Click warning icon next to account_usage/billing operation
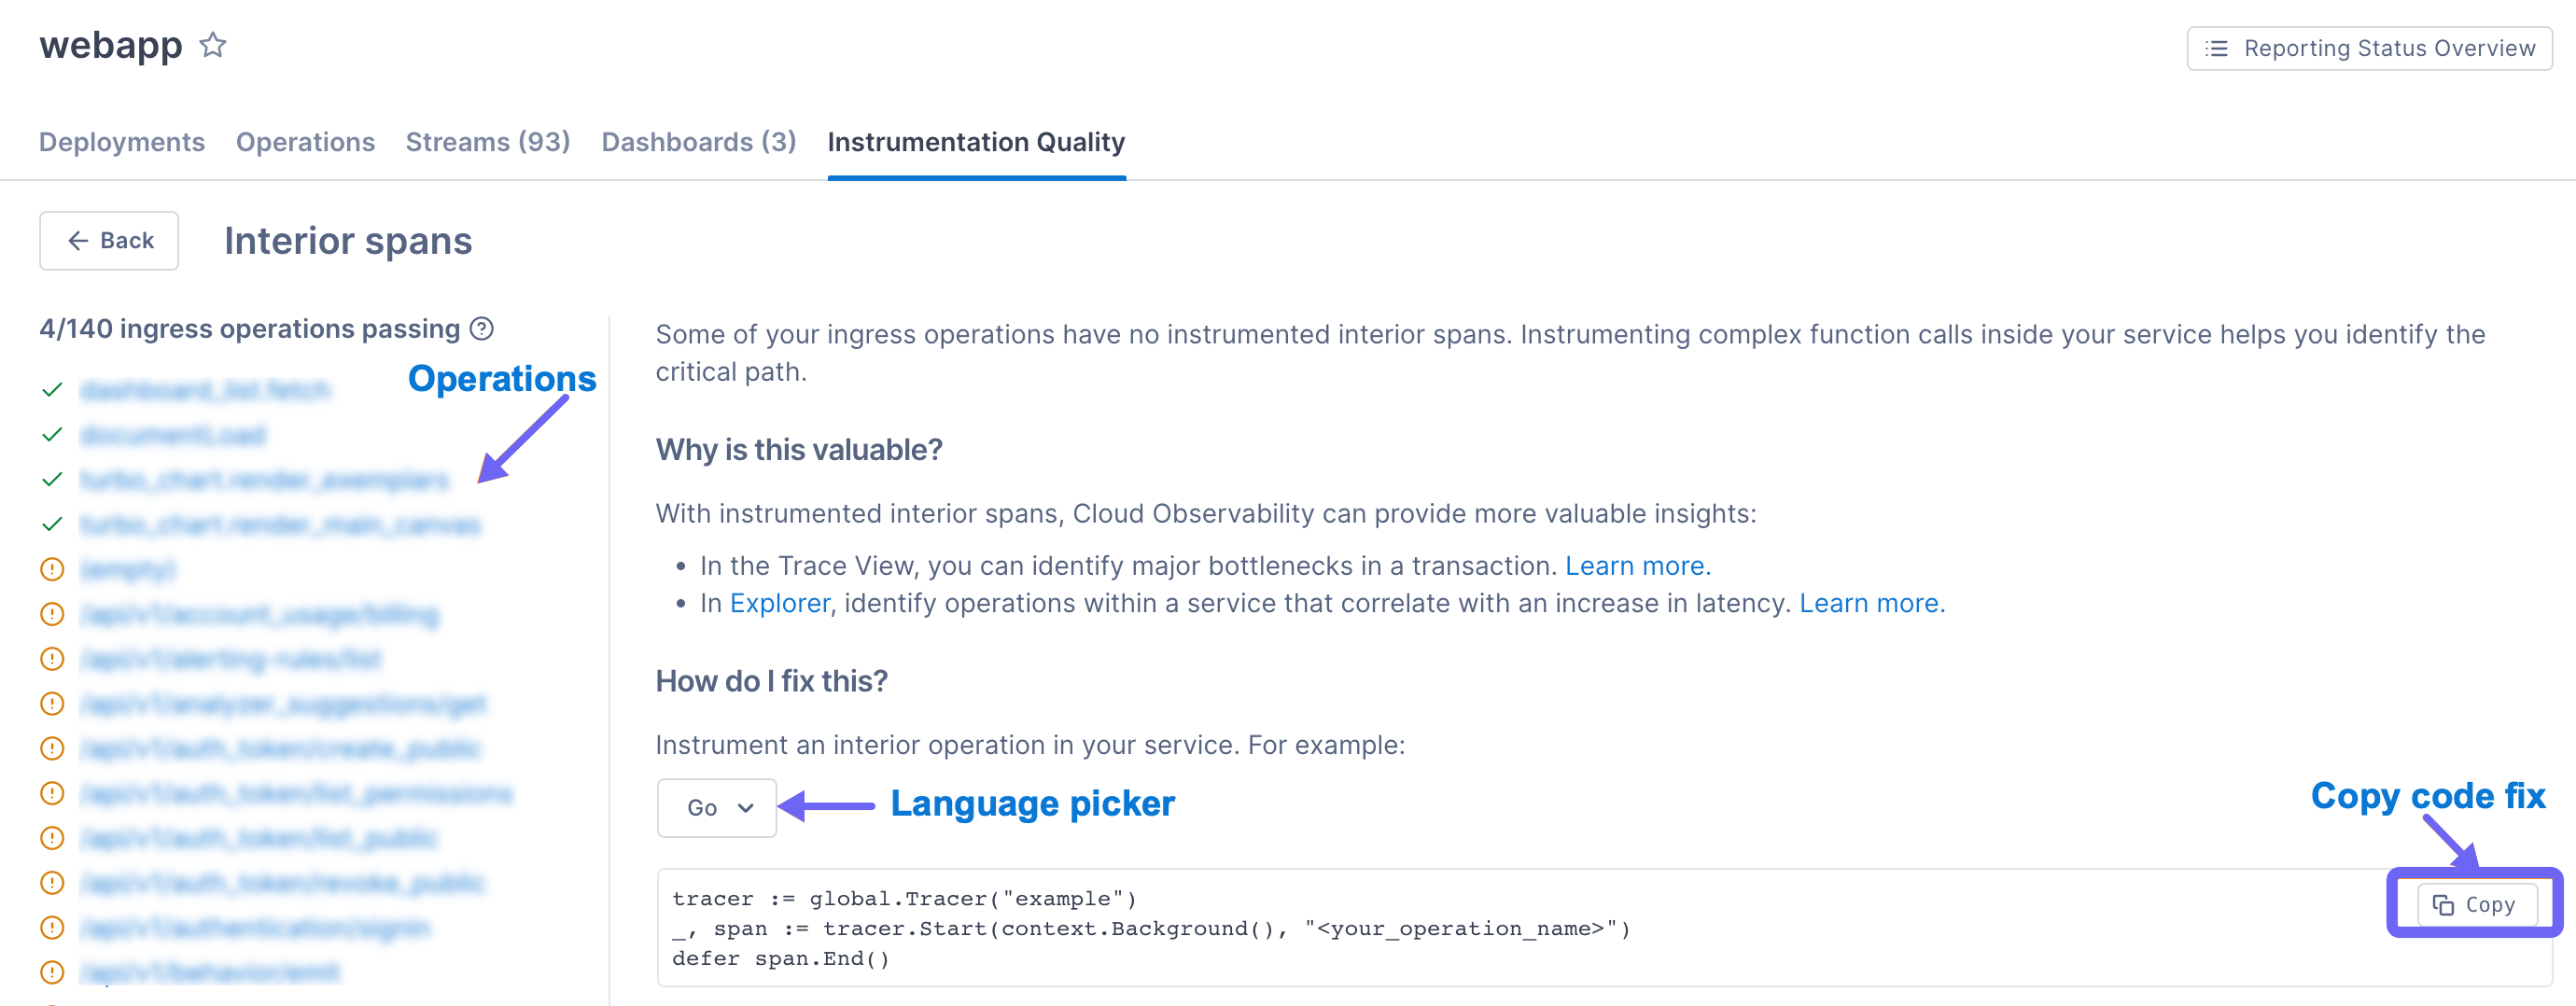2576x1006 pixels. 52,615
